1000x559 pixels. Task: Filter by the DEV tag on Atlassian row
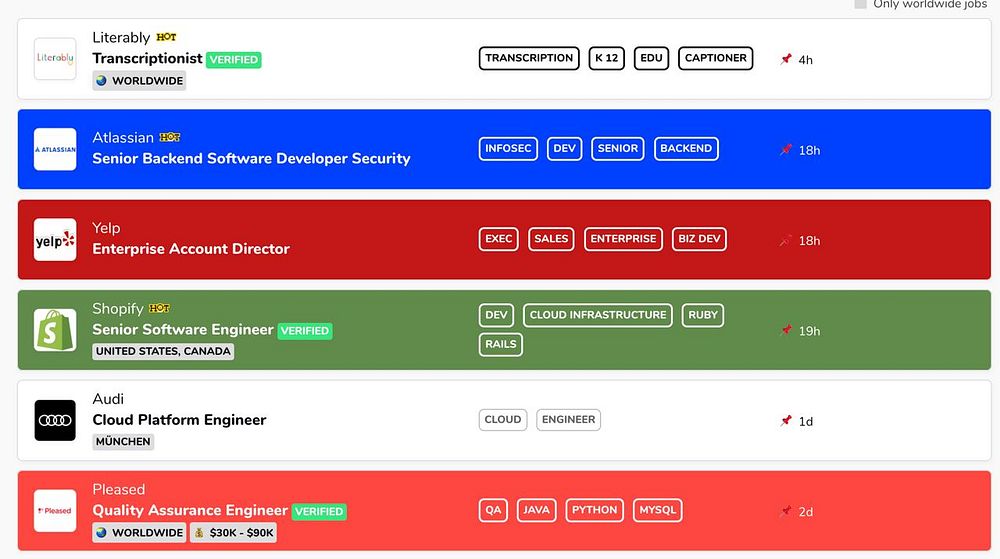point(564,149)
